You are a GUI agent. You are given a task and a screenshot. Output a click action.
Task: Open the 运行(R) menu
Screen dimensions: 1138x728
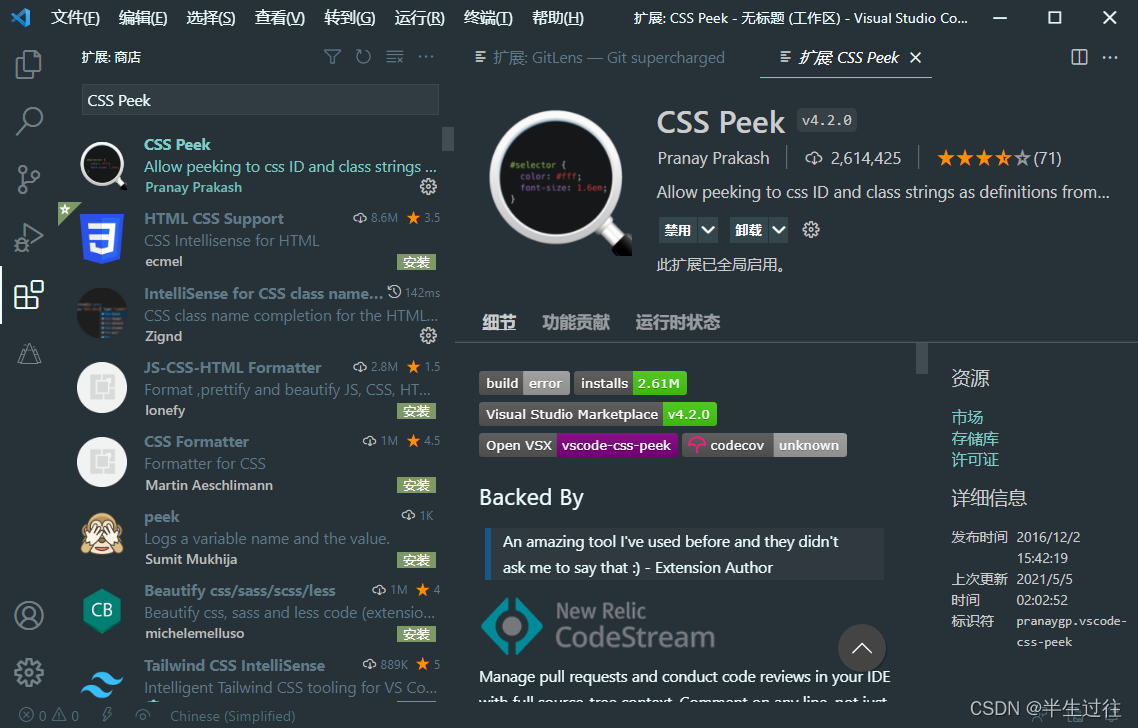pyautogui.click(x=419, y=17)
